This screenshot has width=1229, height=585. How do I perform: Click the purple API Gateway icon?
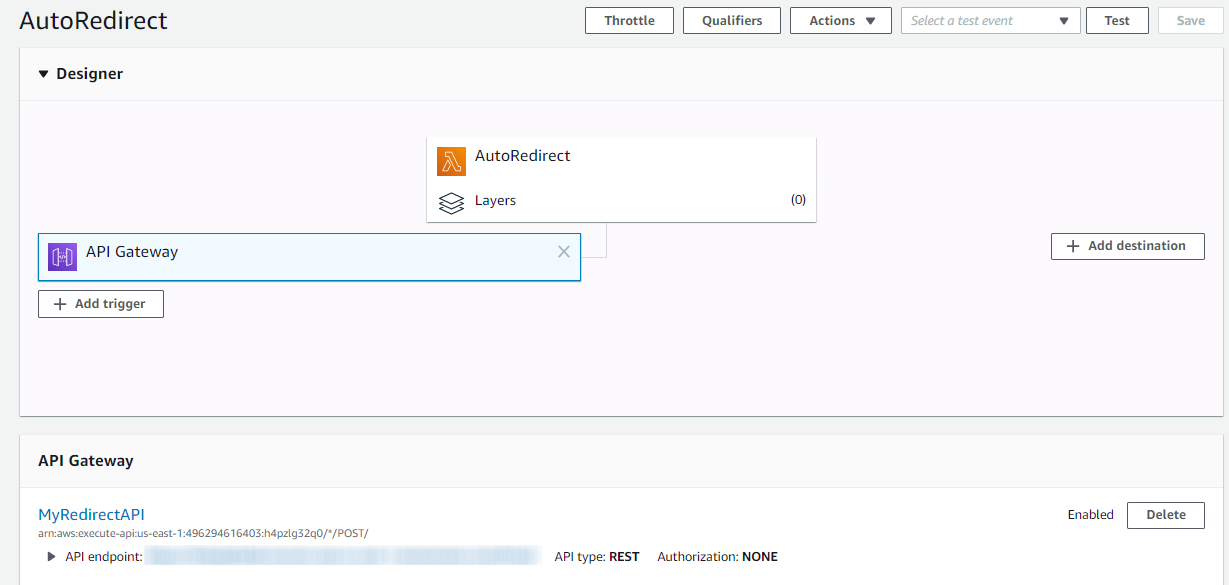coord(63,257)
